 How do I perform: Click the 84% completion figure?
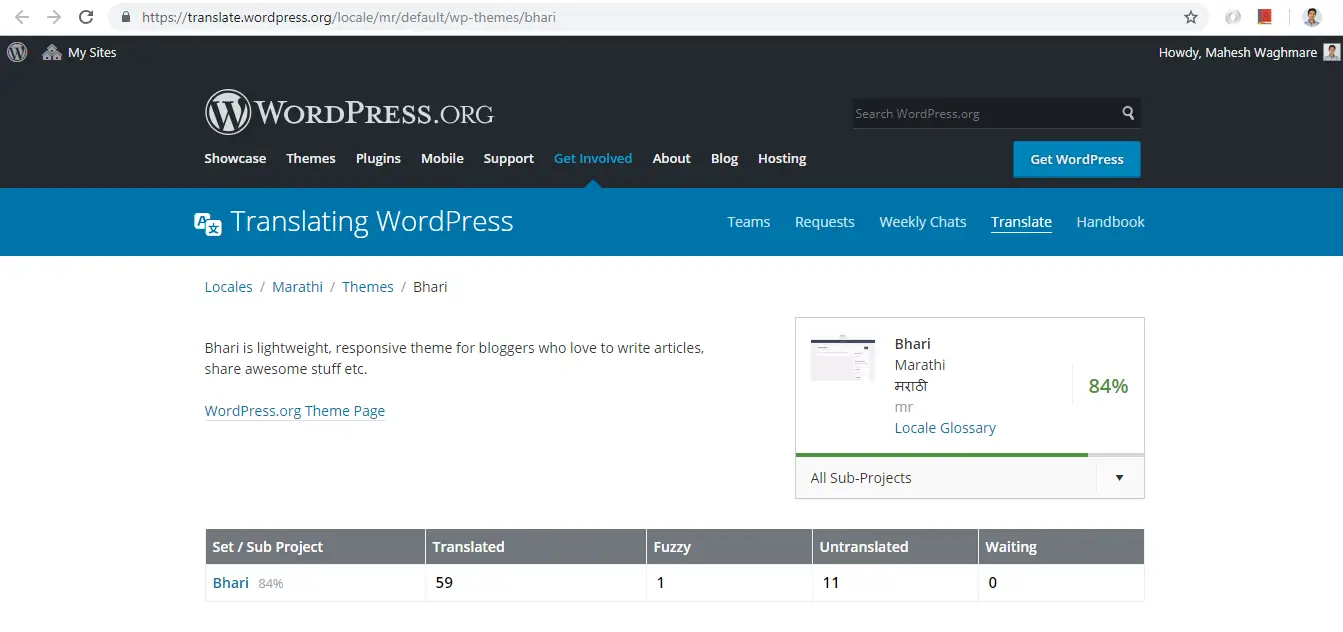pyautogui.click(x=1108, y=386)
